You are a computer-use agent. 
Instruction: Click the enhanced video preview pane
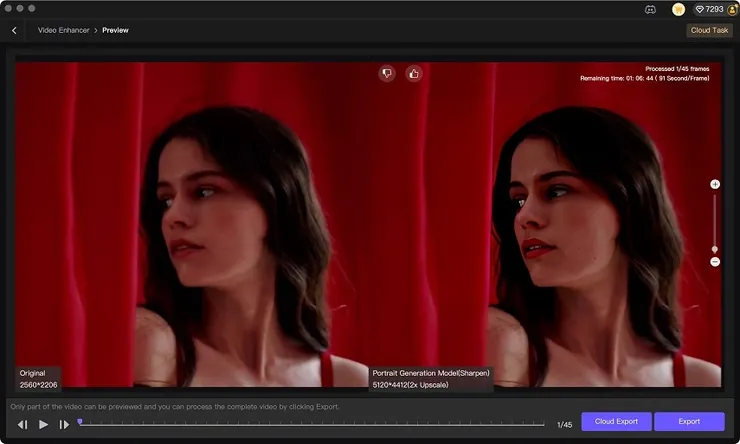(x=545, y=225)
